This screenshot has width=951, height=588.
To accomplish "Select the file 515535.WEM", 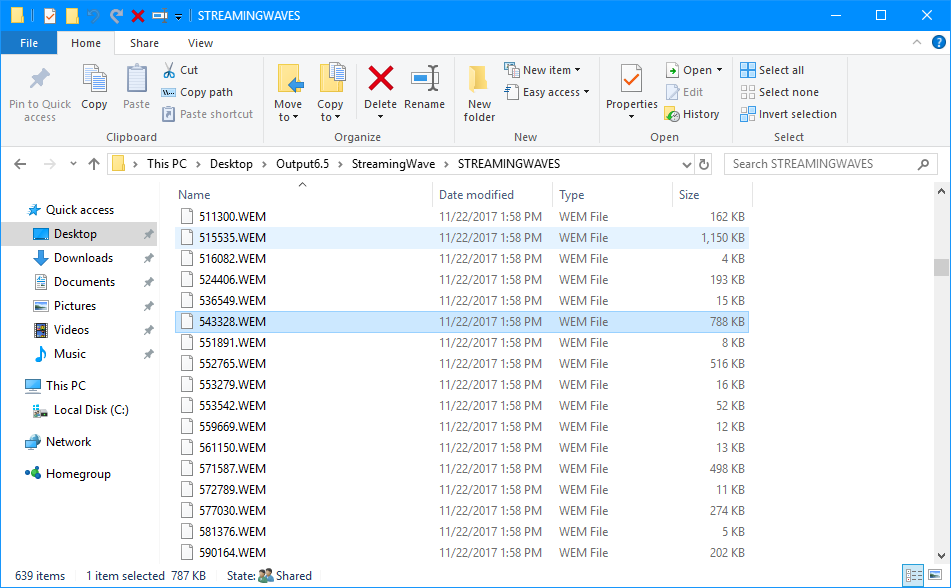I will (462, 238).
